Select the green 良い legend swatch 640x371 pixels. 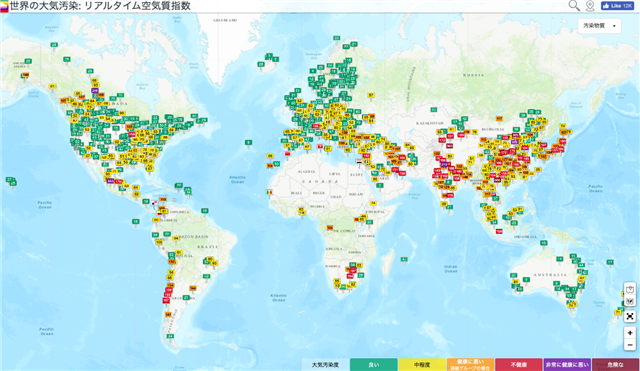click(x=373, y=365)
